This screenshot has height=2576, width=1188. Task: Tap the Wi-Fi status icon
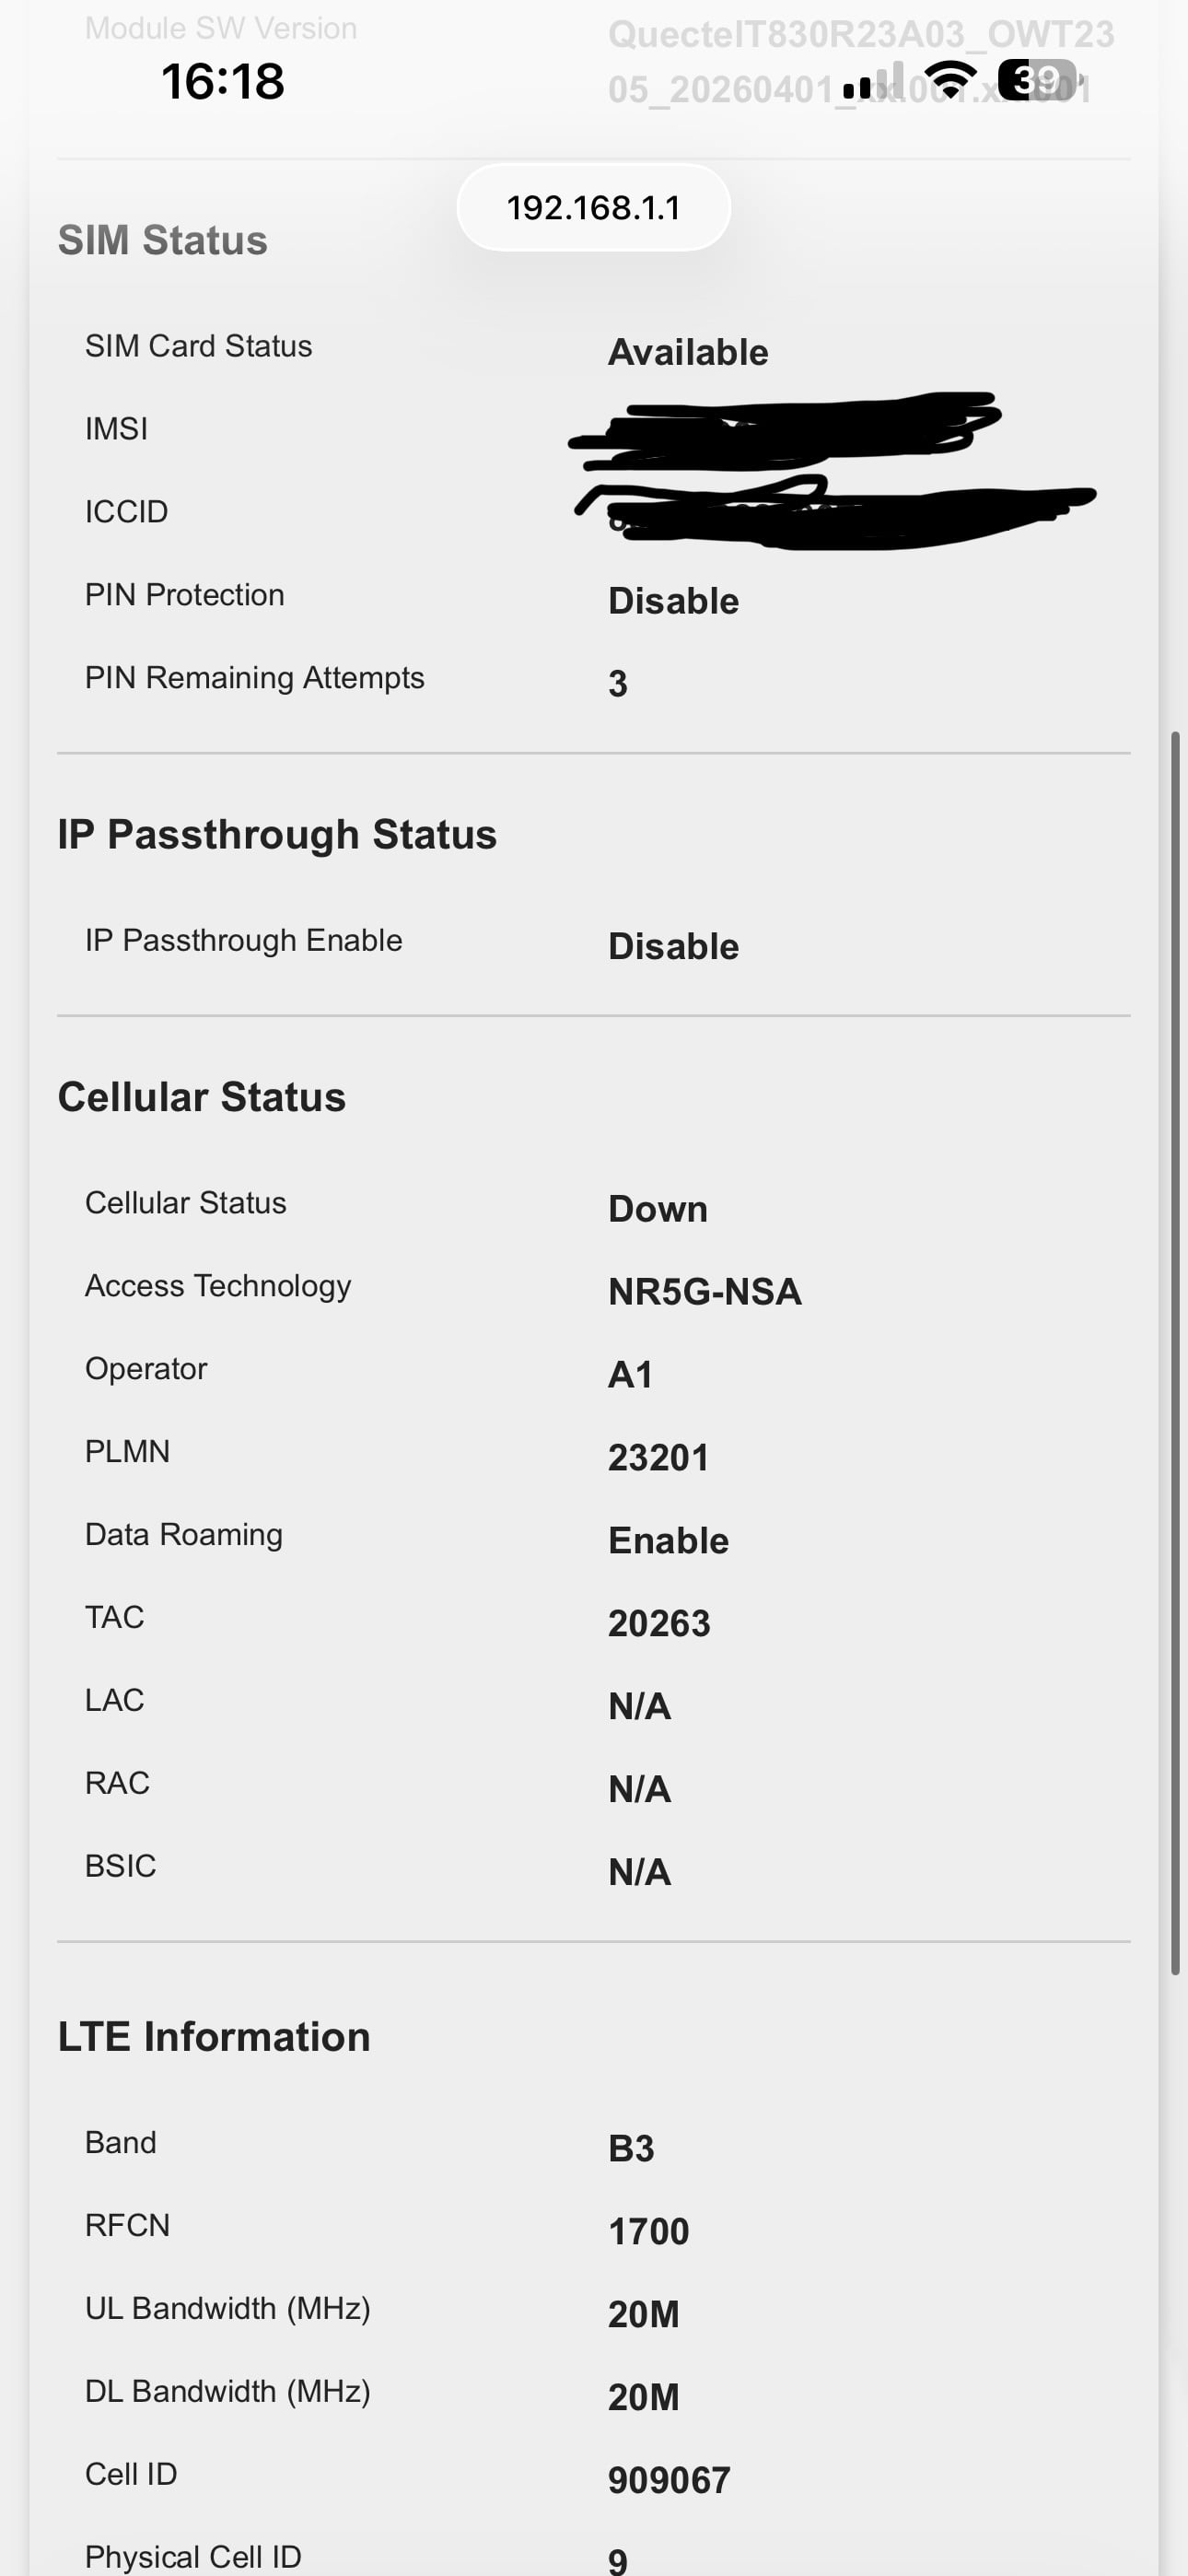[950, 80]
